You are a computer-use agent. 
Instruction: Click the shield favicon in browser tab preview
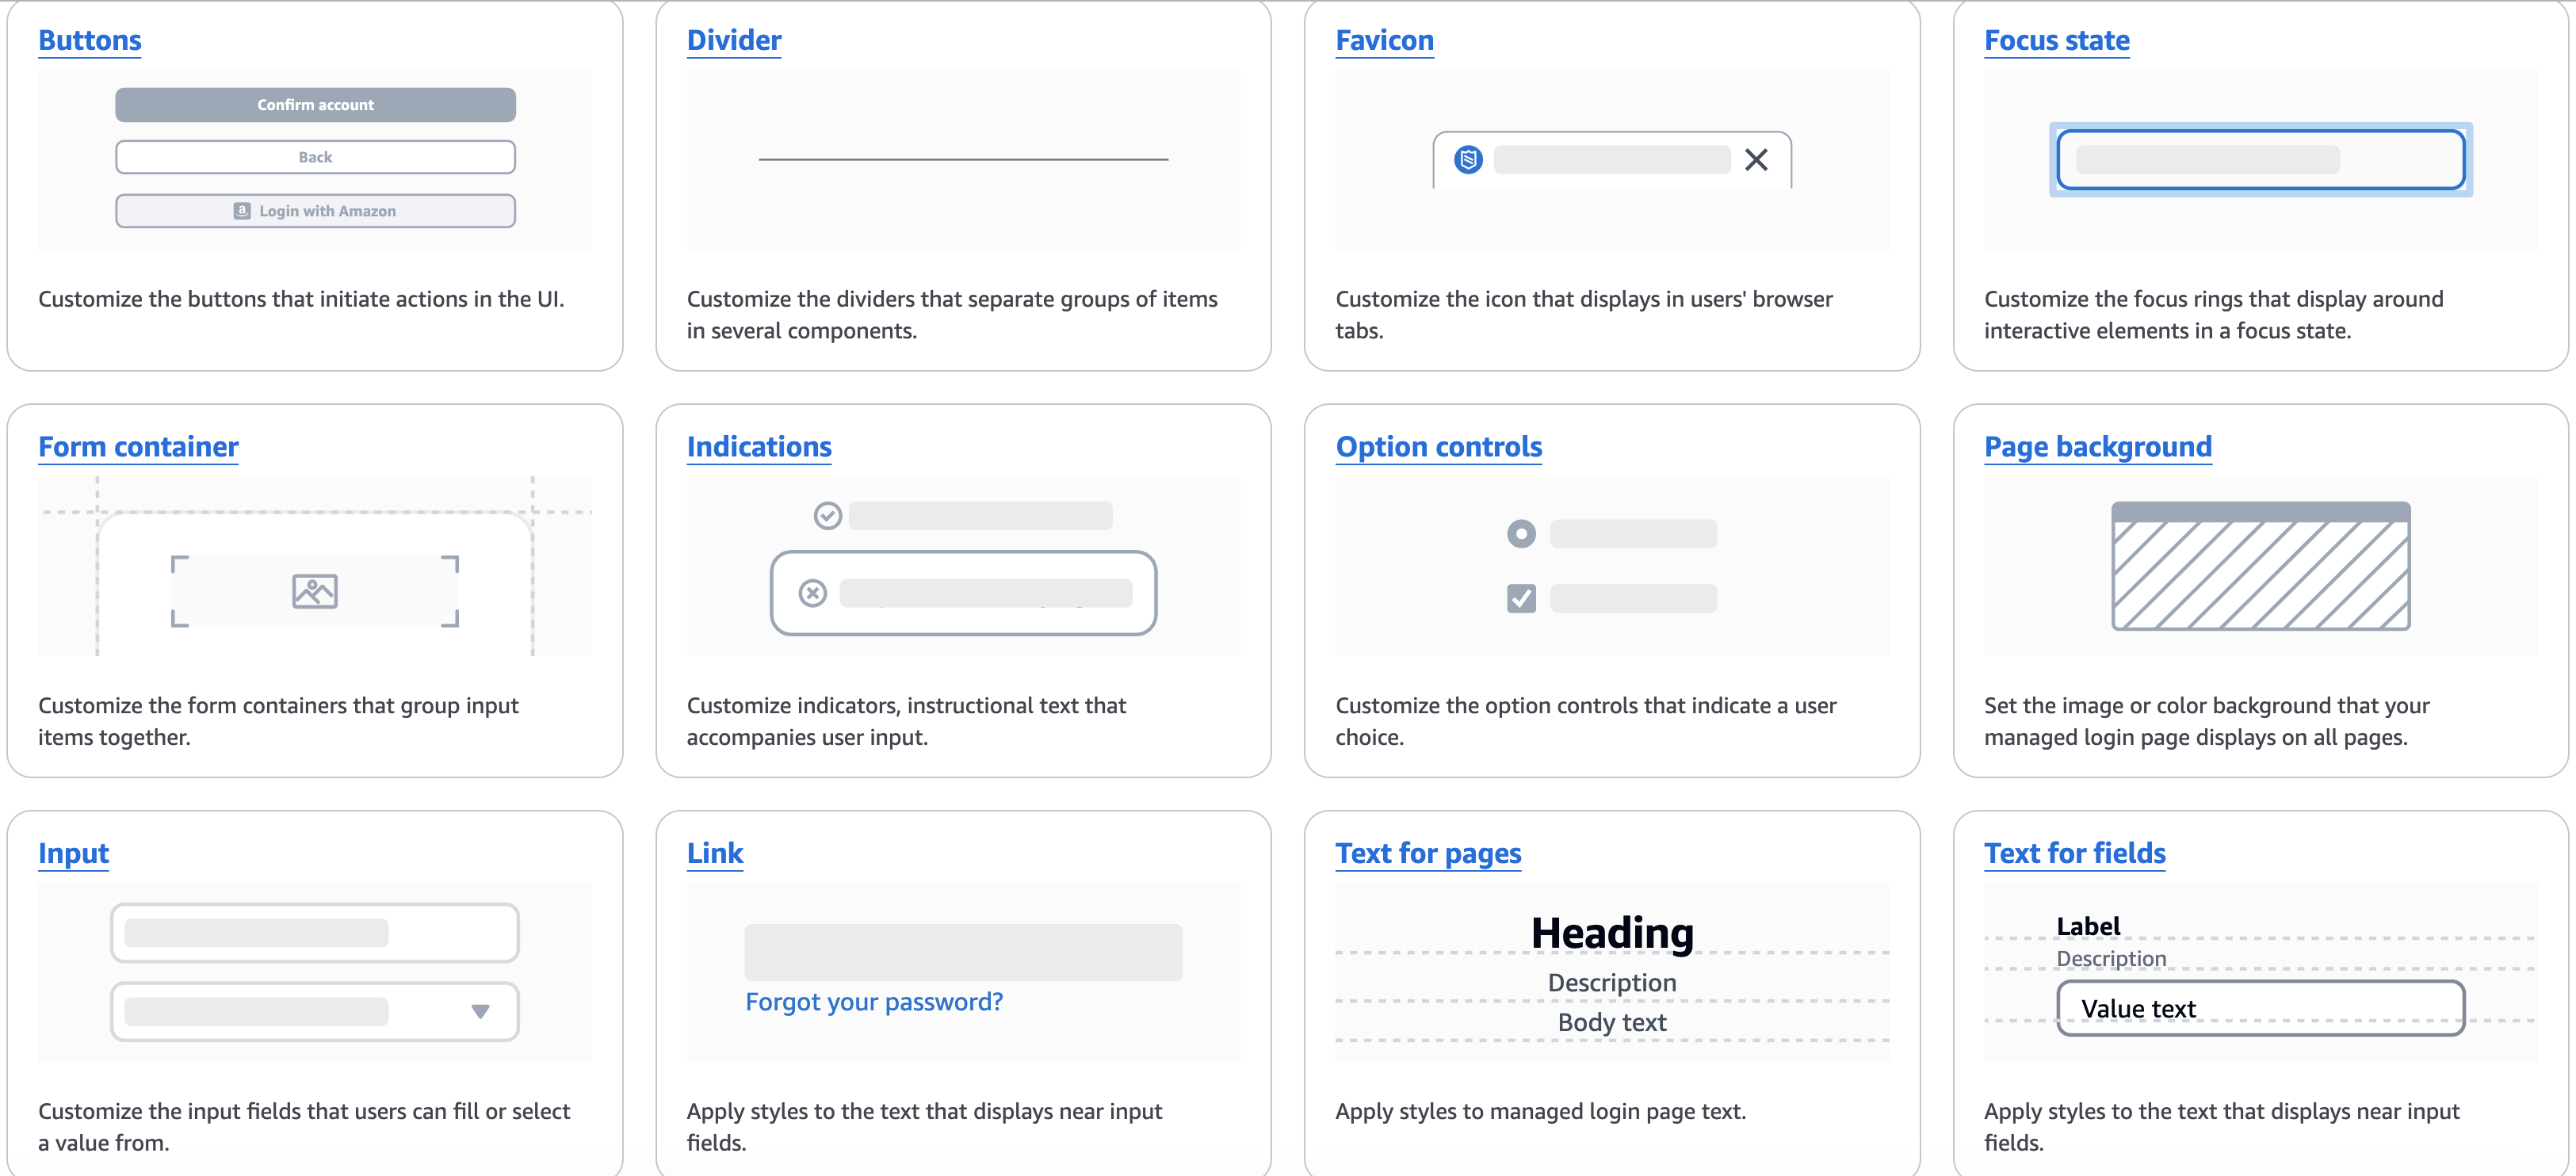[1468, 160]
